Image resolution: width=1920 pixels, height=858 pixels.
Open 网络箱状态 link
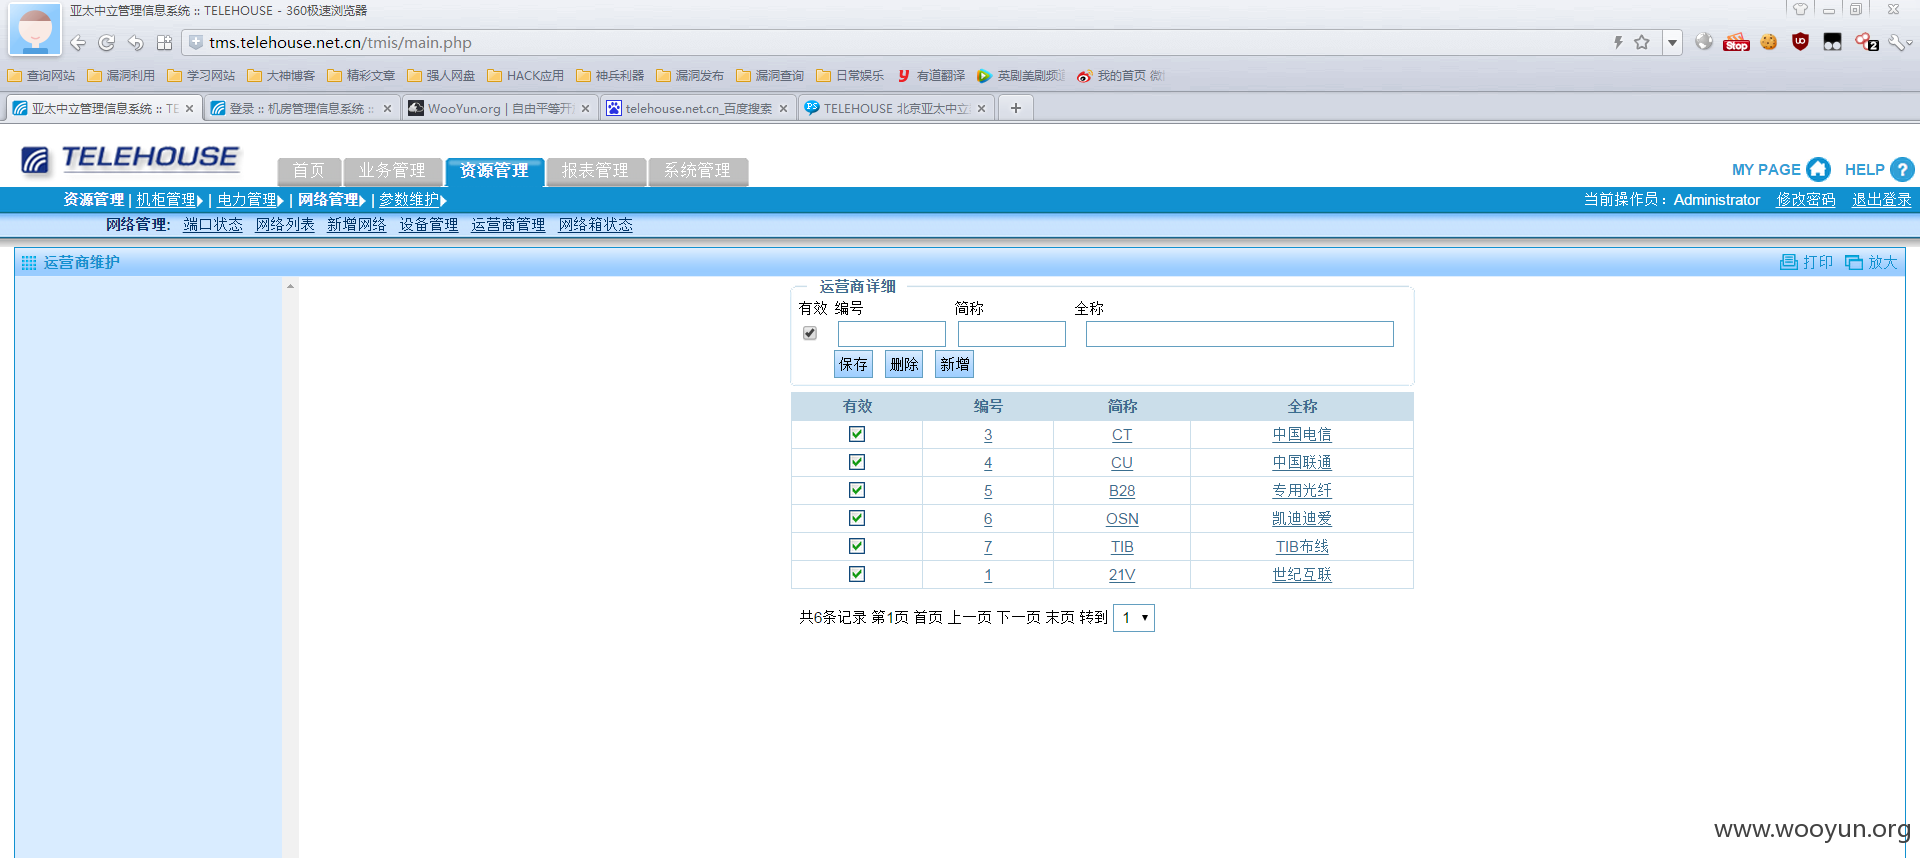point(596,225)
